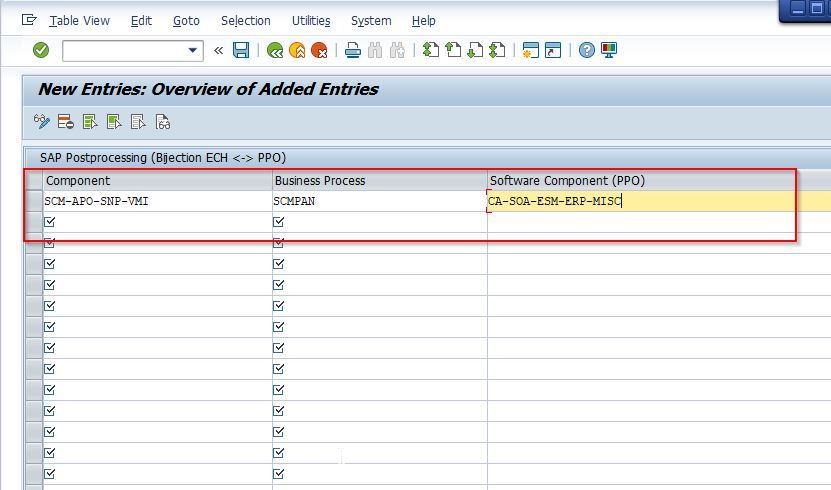Collapse the command field with « arrows

click(218, 51)
